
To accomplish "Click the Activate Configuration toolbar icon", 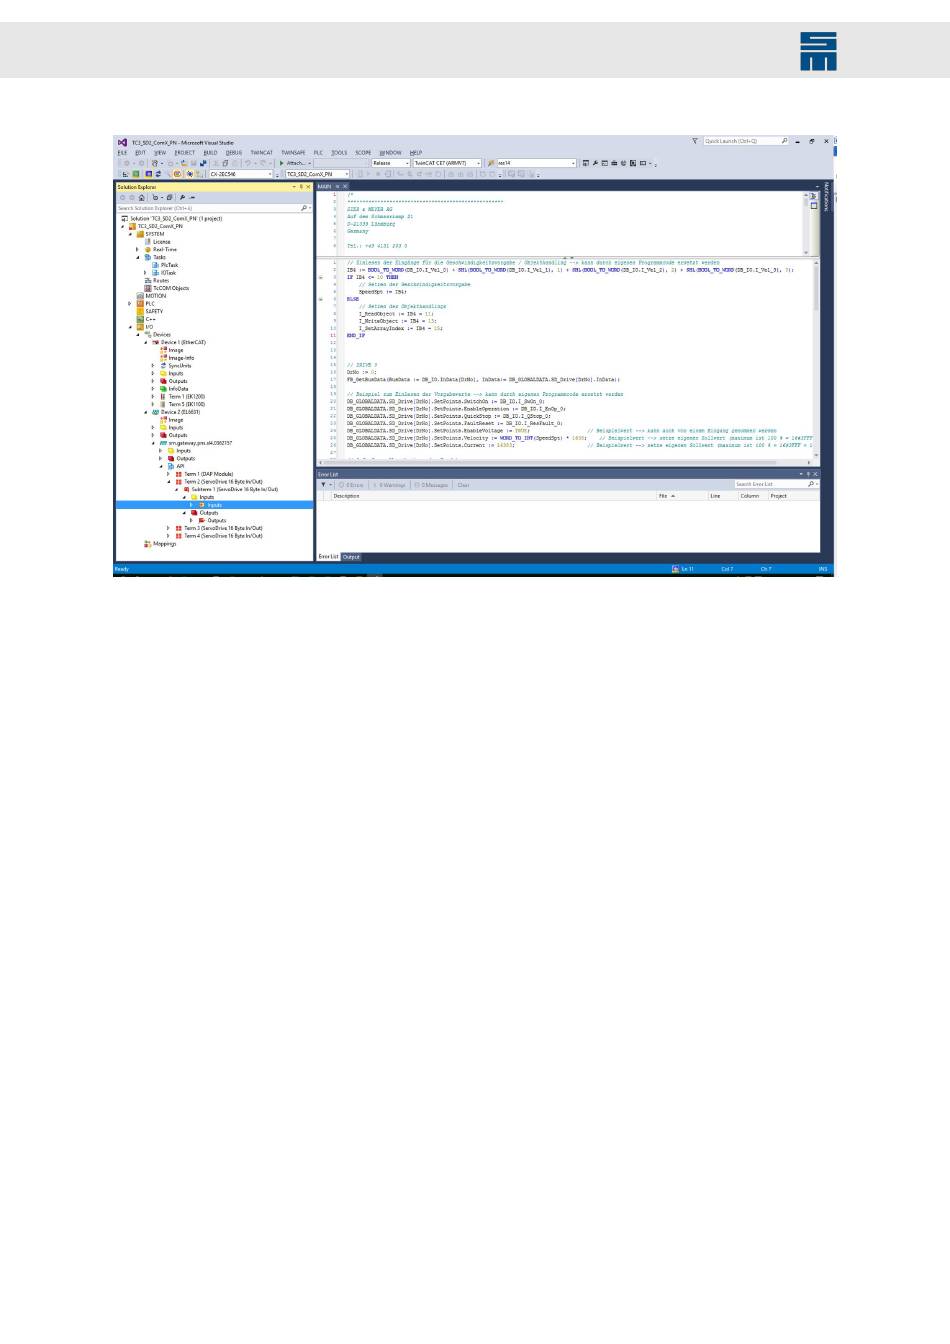I will pyautogui.click(x=125, y=174).
